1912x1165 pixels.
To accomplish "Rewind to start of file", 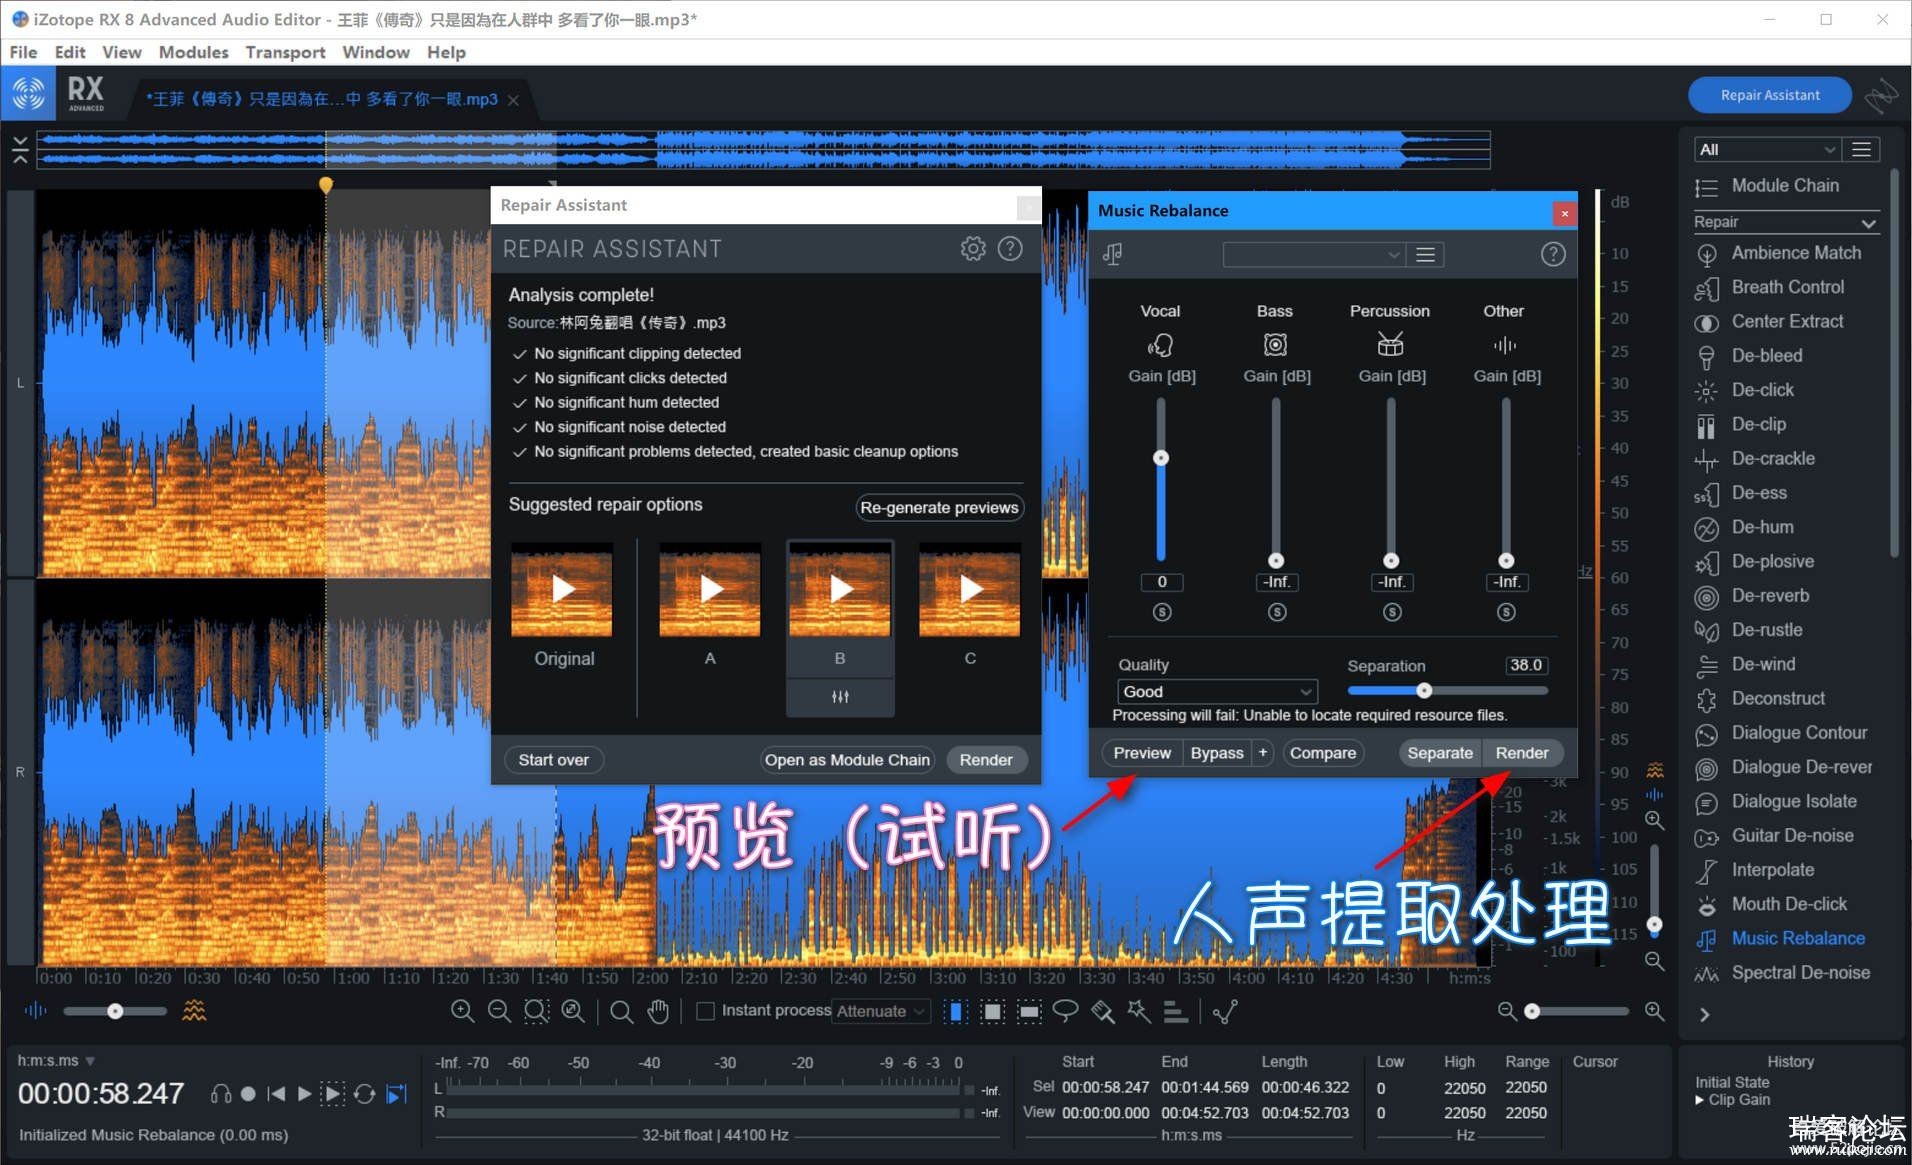I will coord(277,1094).
